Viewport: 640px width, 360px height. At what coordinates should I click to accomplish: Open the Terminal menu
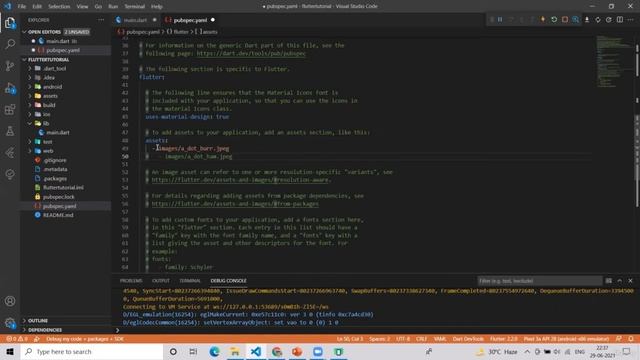pos(135,7)
